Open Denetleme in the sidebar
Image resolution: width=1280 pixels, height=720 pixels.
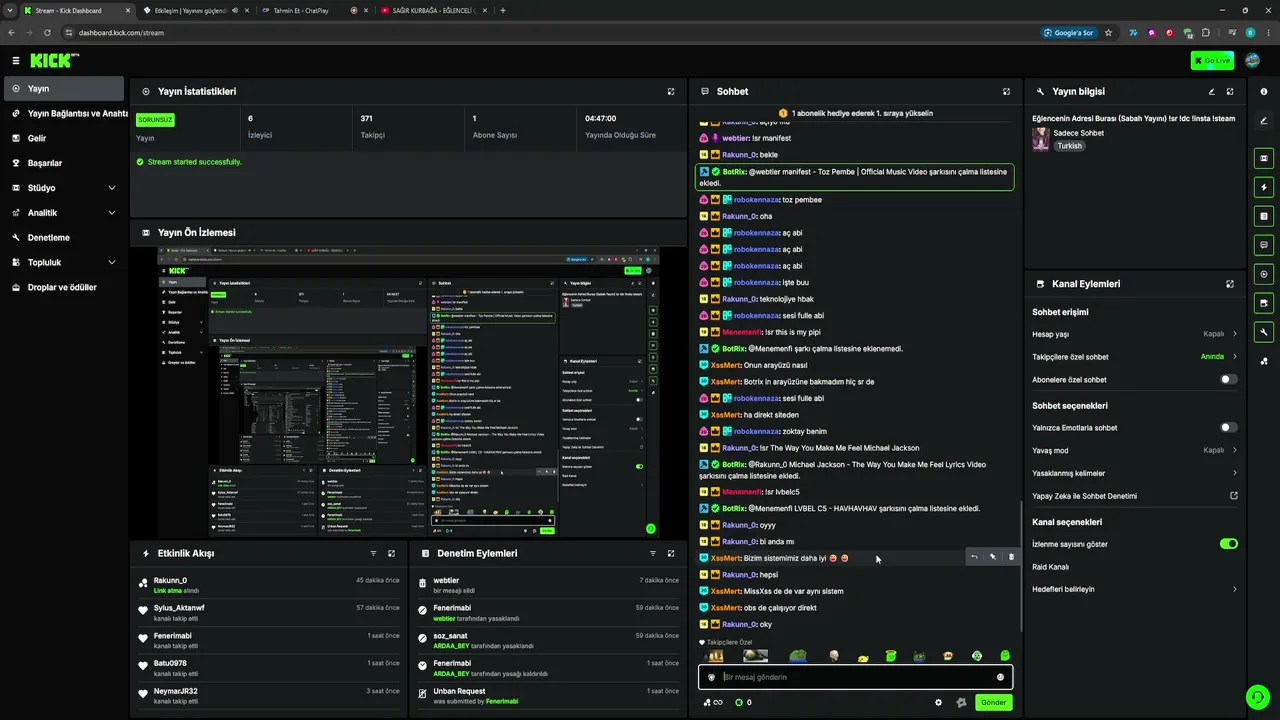click(x=64, y=238)
